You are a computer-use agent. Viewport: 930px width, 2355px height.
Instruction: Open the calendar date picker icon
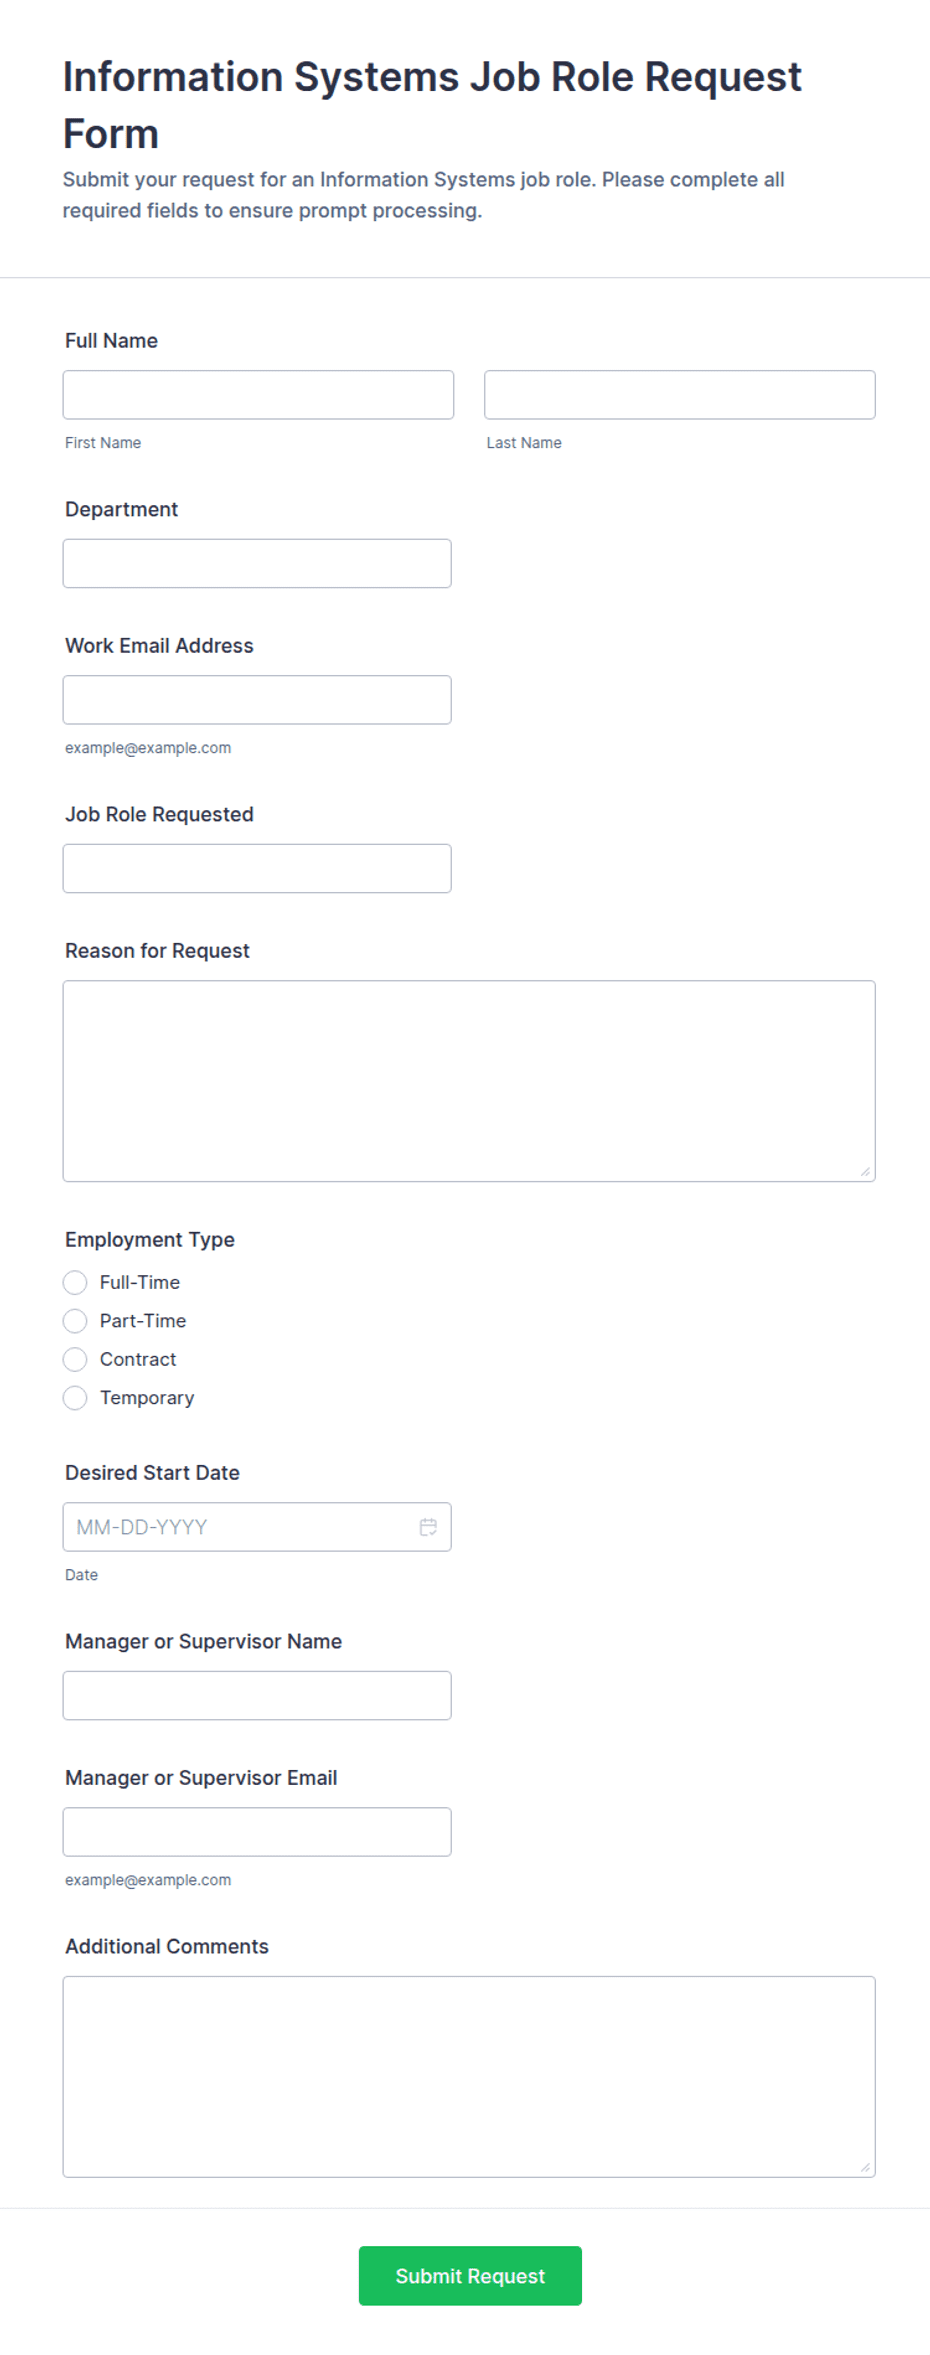click(428, 1527)
